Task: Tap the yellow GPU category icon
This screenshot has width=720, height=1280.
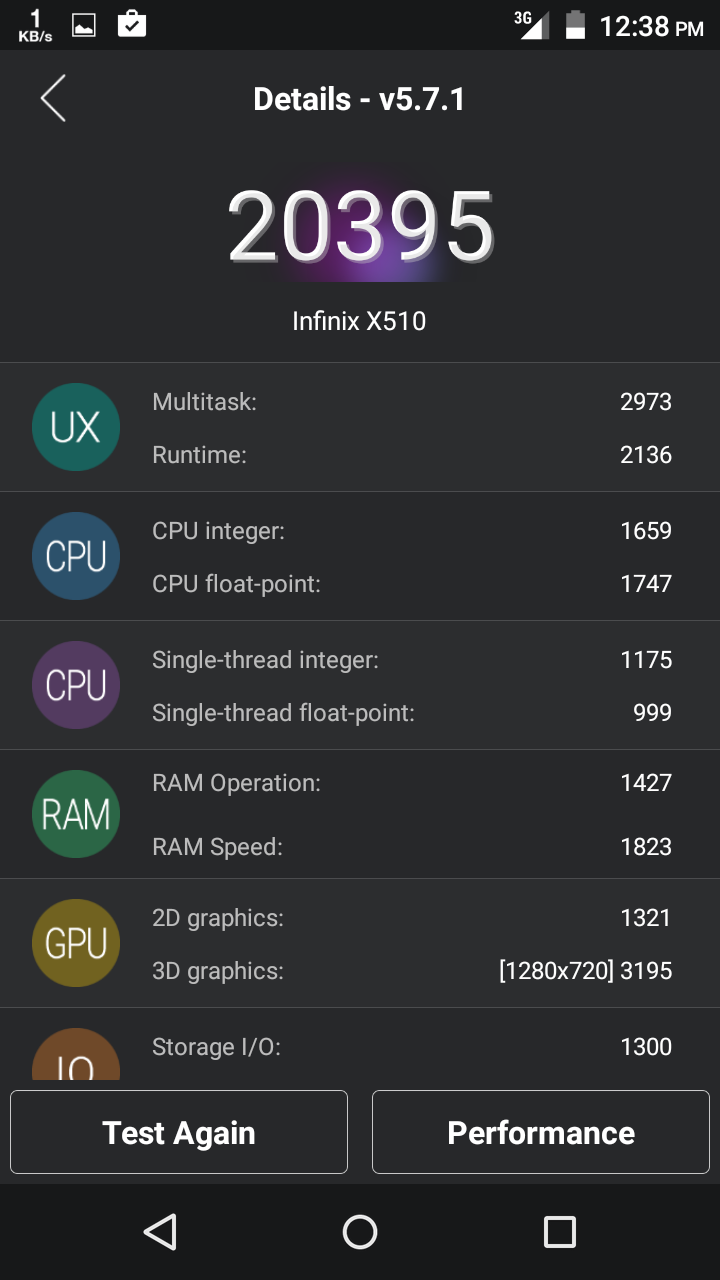Action: coord(76,943)
